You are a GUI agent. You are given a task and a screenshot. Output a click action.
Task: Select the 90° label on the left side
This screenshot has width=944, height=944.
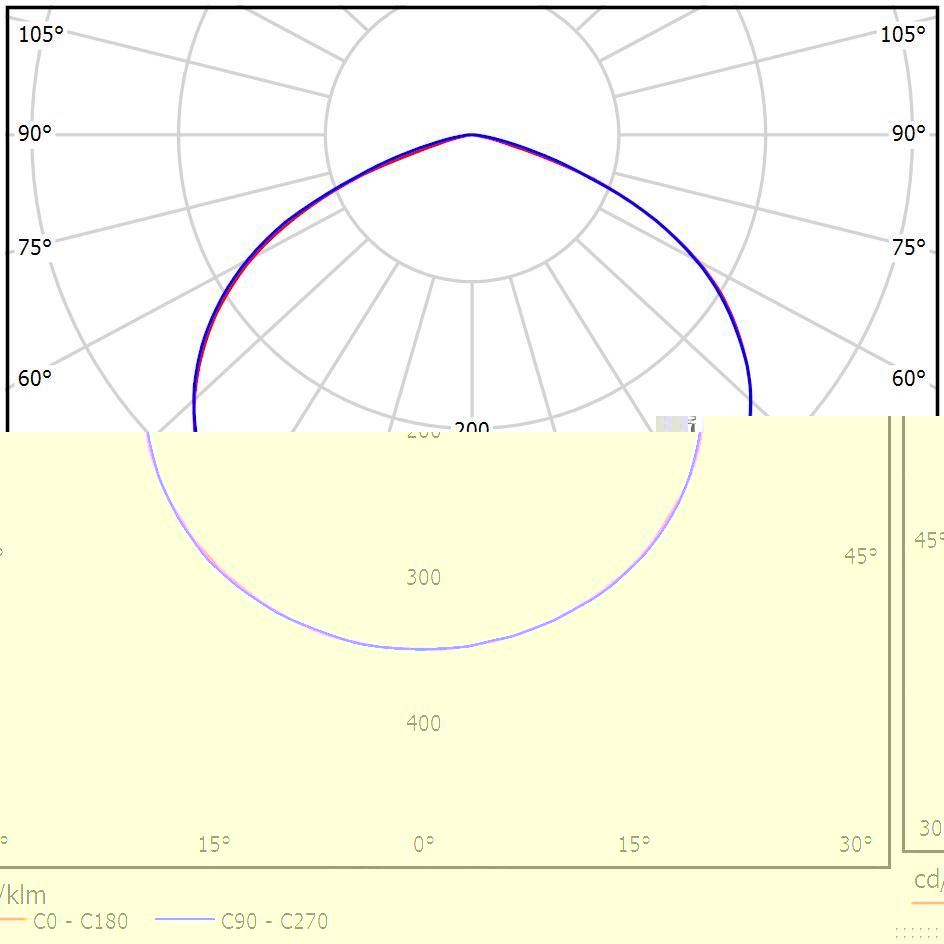35,134
